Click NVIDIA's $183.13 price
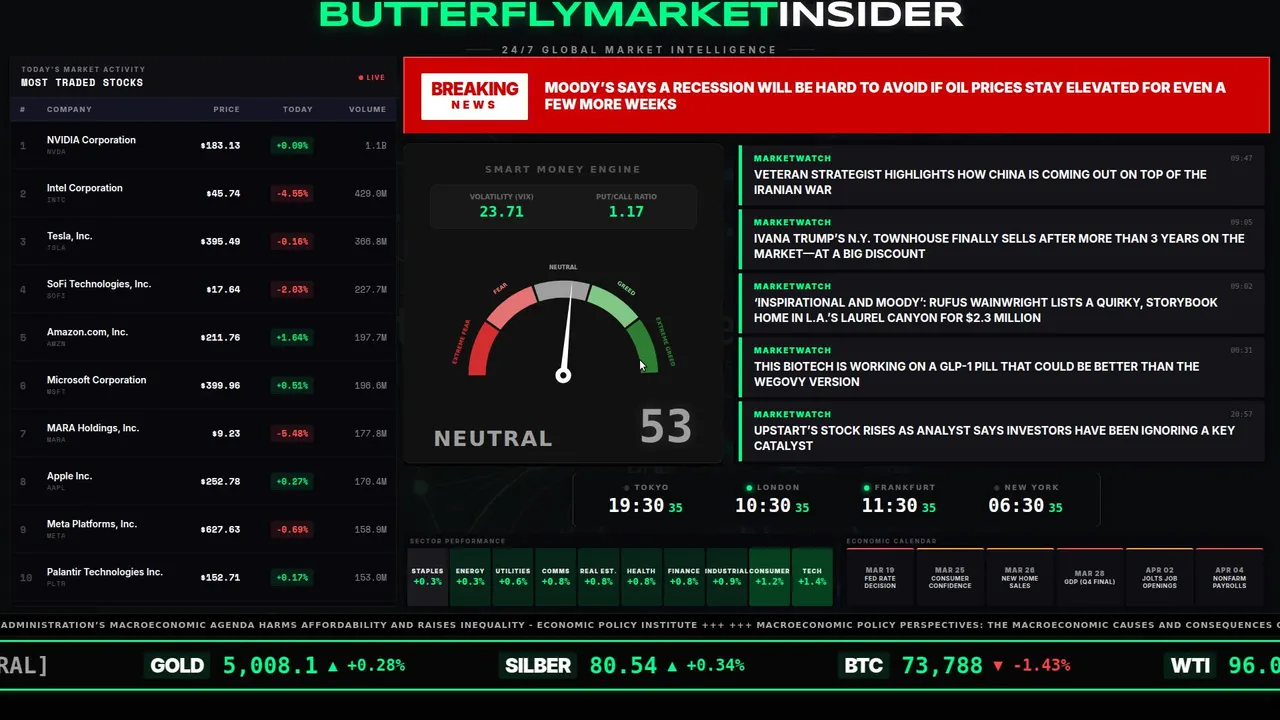The height and width of the screenshot is (720, 1280). click(220, 145)
